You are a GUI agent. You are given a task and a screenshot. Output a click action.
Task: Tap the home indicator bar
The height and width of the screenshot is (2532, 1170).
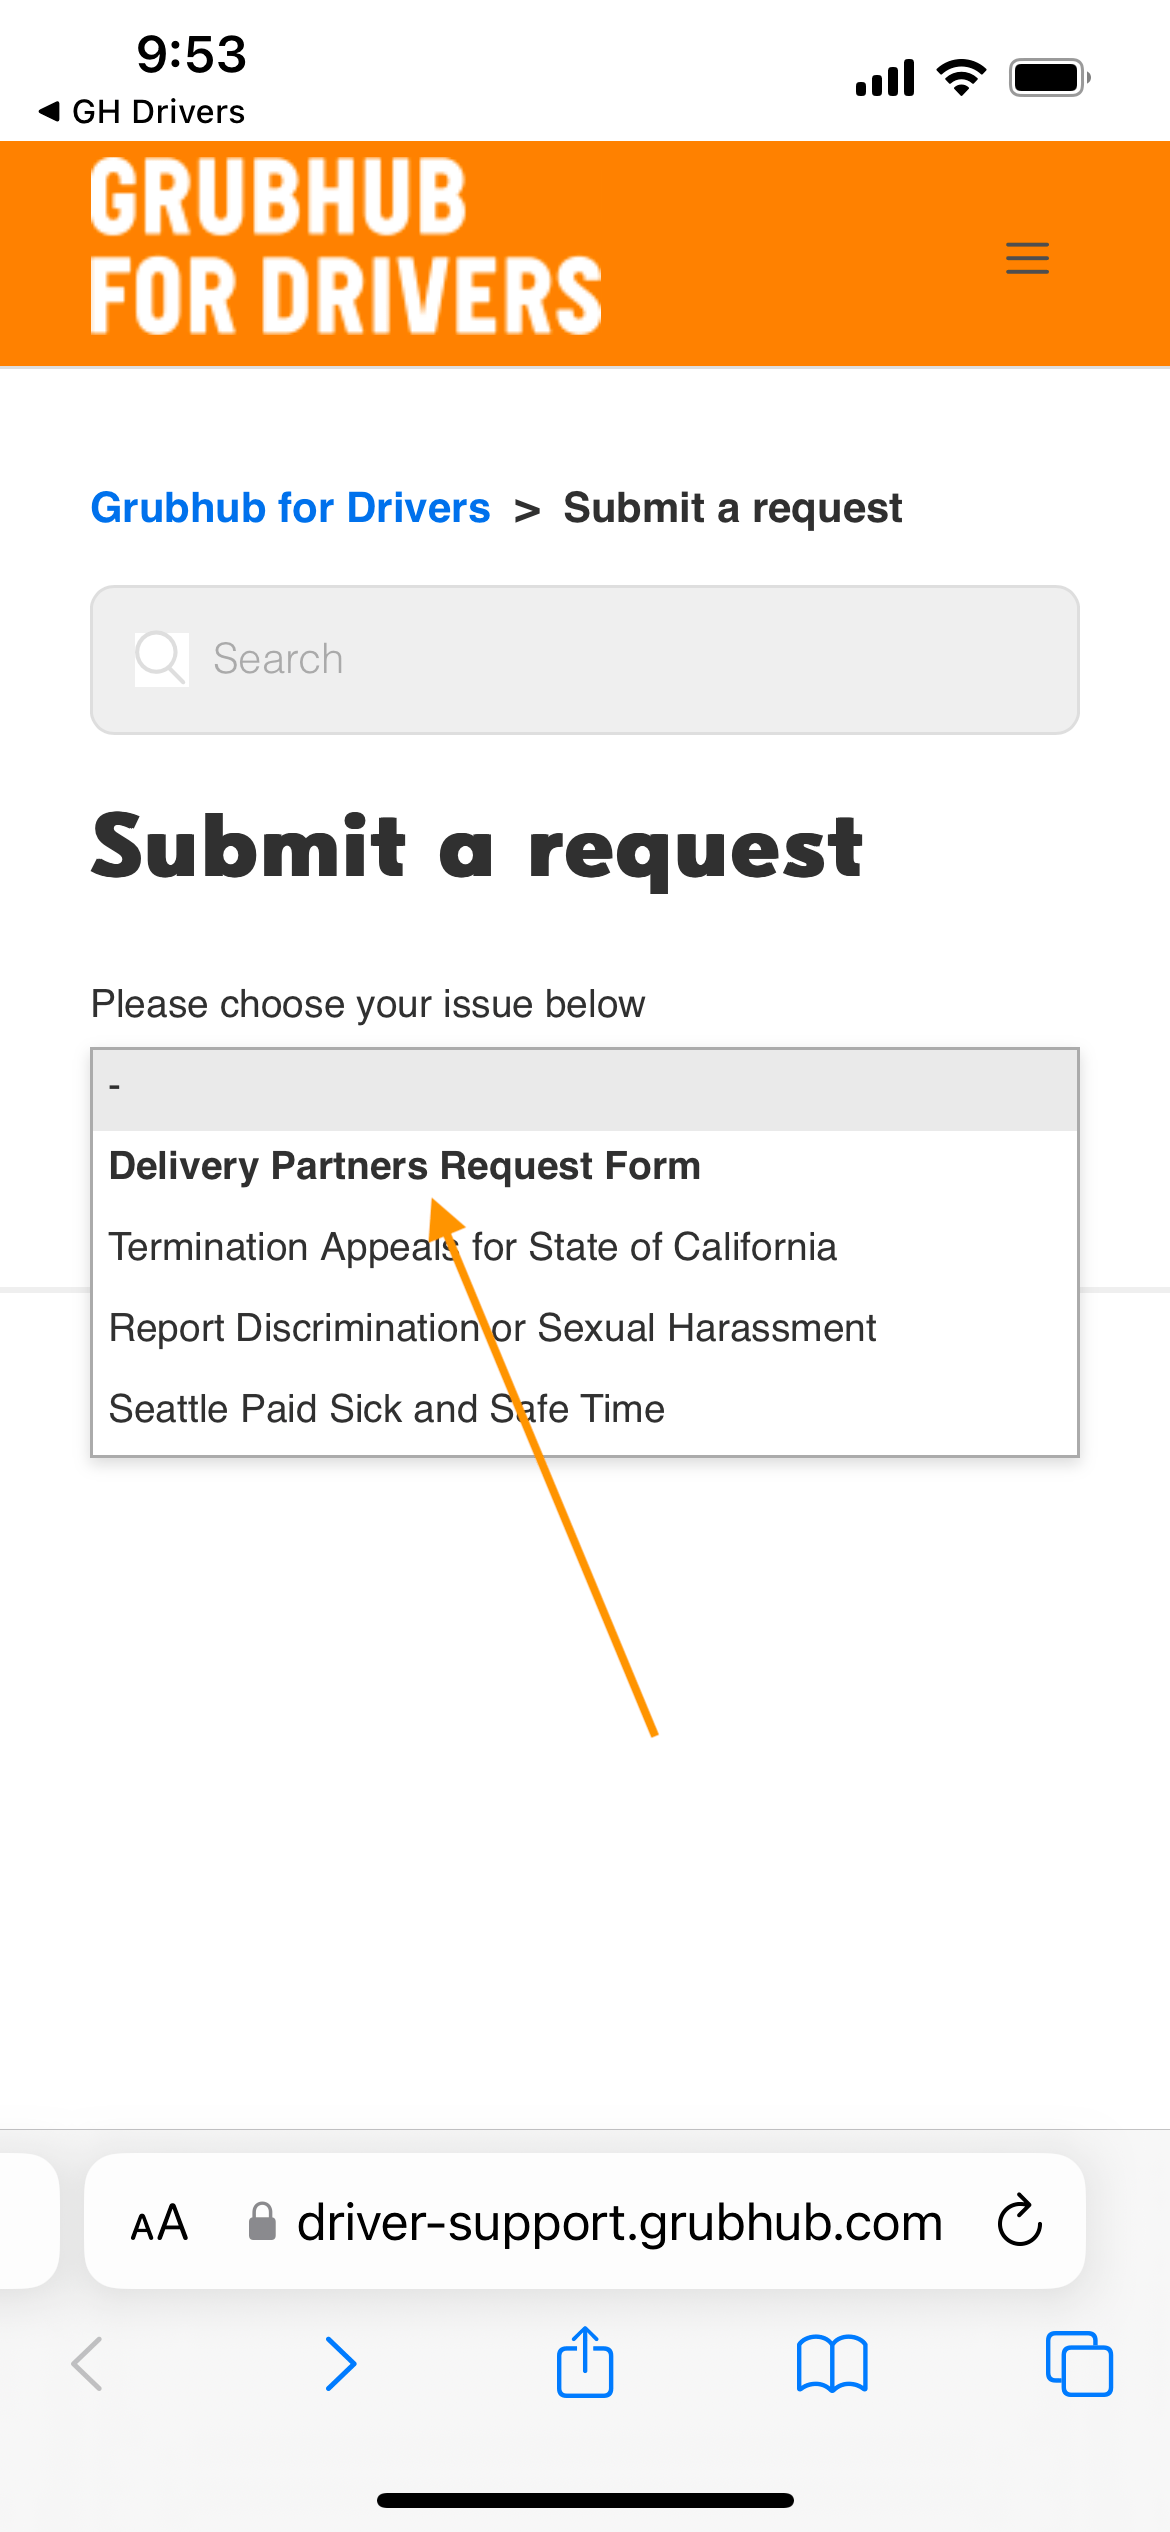pyautogui.click(x=585, y=2500)
